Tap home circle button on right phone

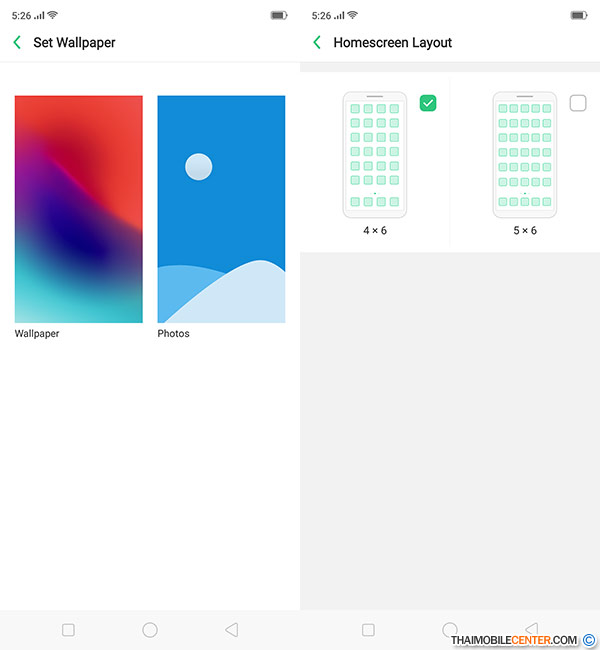pos(450,629)
